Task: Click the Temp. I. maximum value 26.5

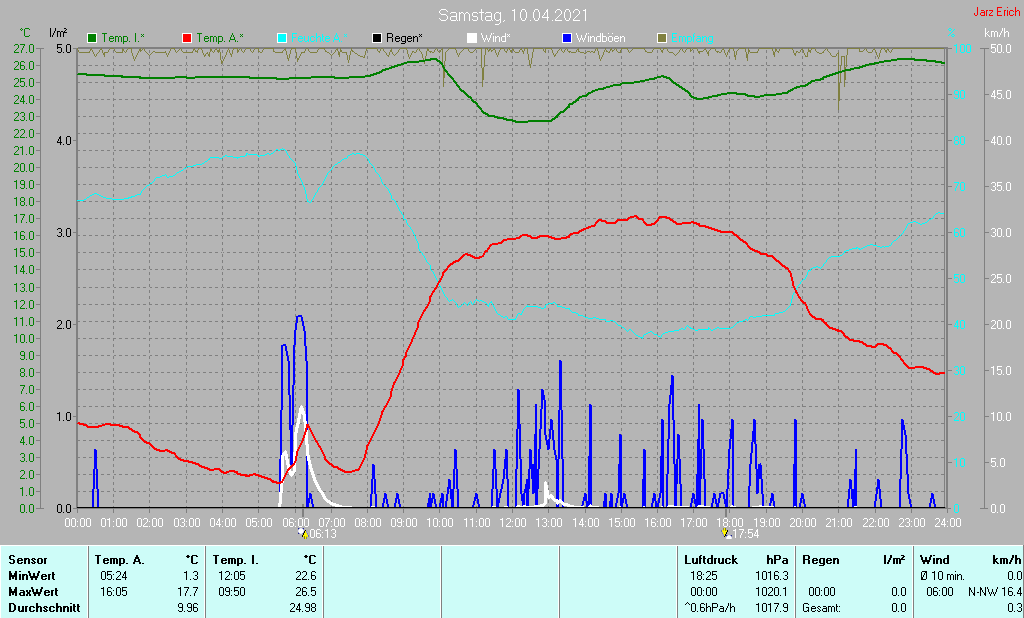Action: tap(306, 592)
